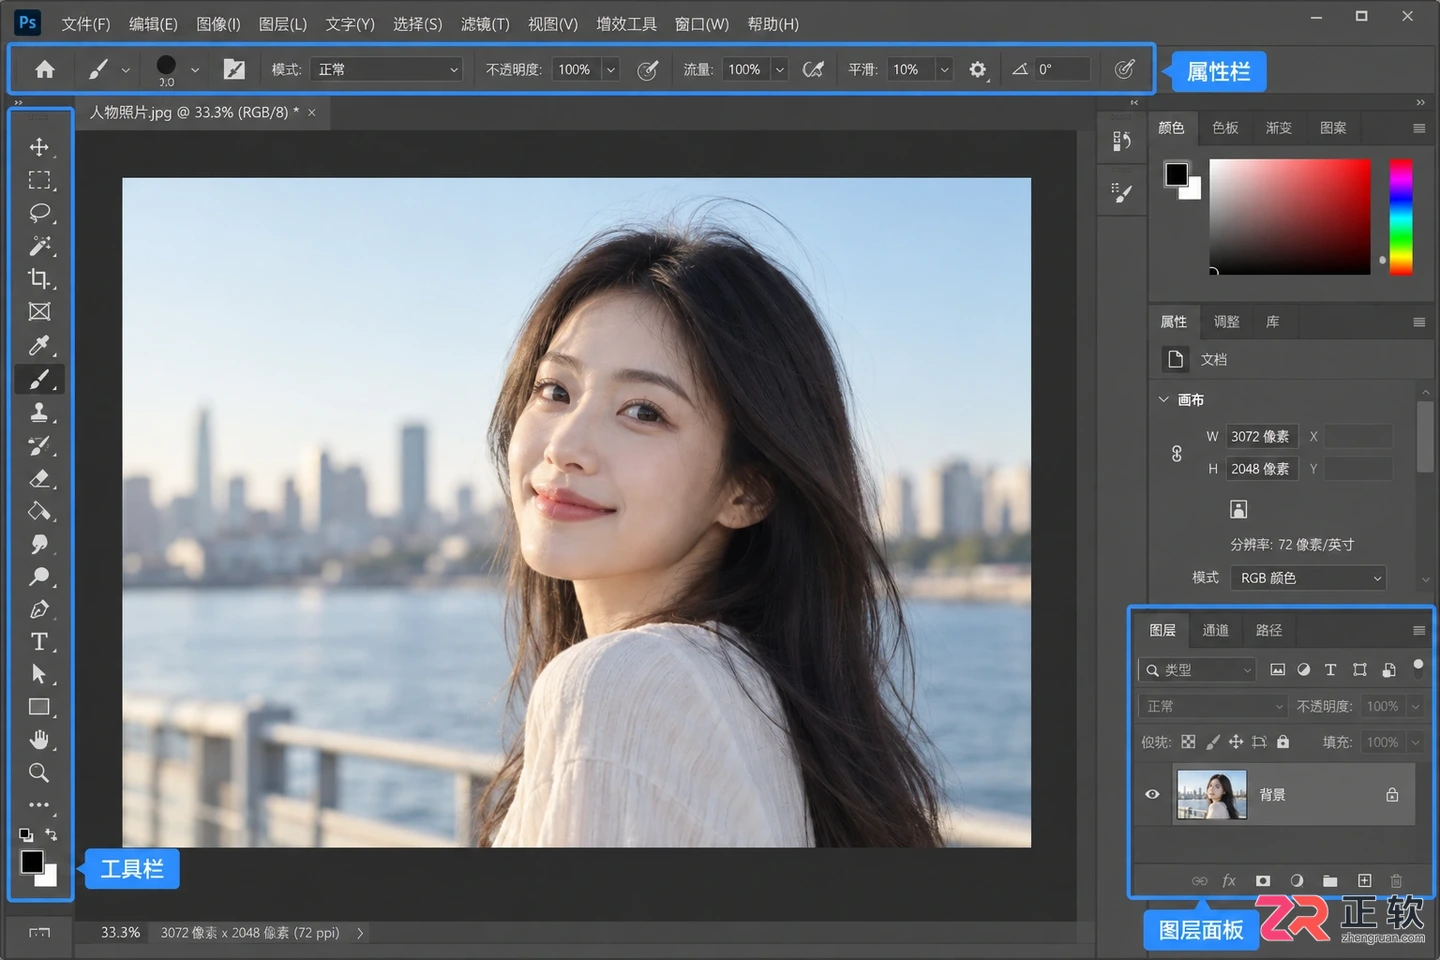Toggle airbrush mode next to 流量
Image resolution: width=1440 pixels, height=960 pixels.
[x=813, y=69]
